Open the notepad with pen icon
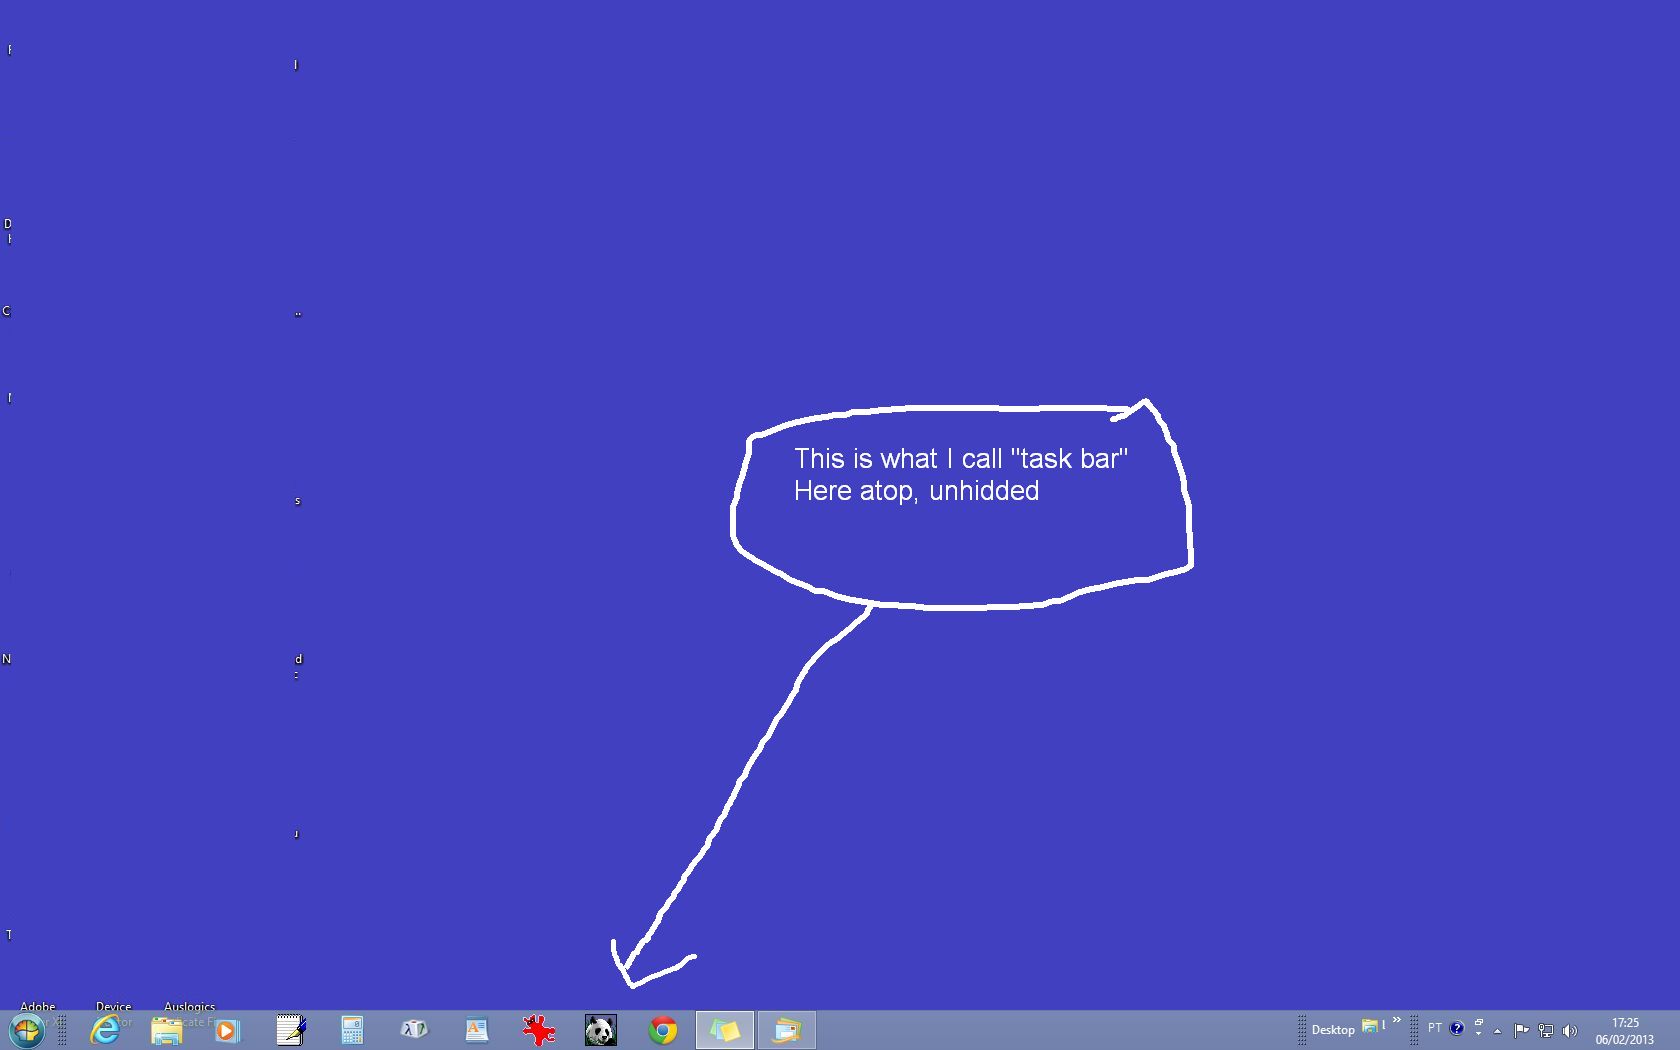This screenshot has width=1680, height=1050. click(290, 1030)
